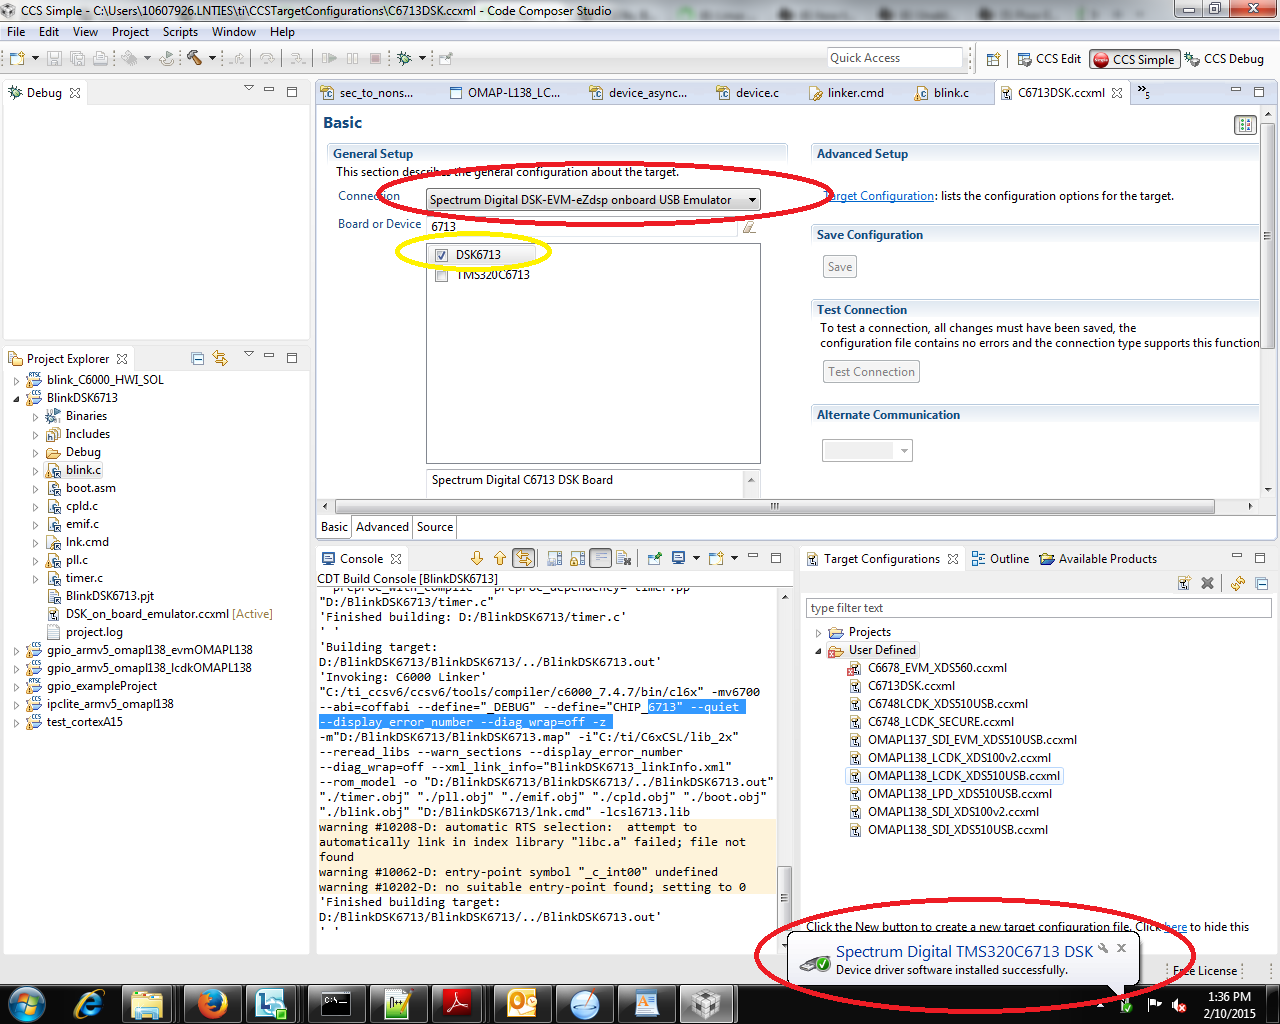The width and height of the screenshot is (1280, 1024).
Task: Click the Build hammer icon
Action: point(194,59)
